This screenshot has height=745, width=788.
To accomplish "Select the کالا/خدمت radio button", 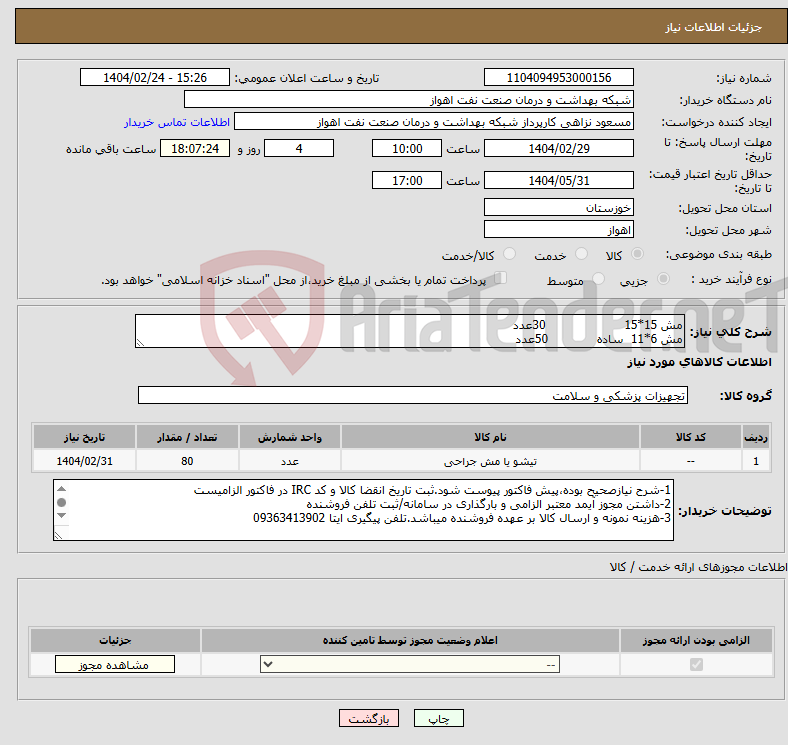I will (x=510, y=254).
